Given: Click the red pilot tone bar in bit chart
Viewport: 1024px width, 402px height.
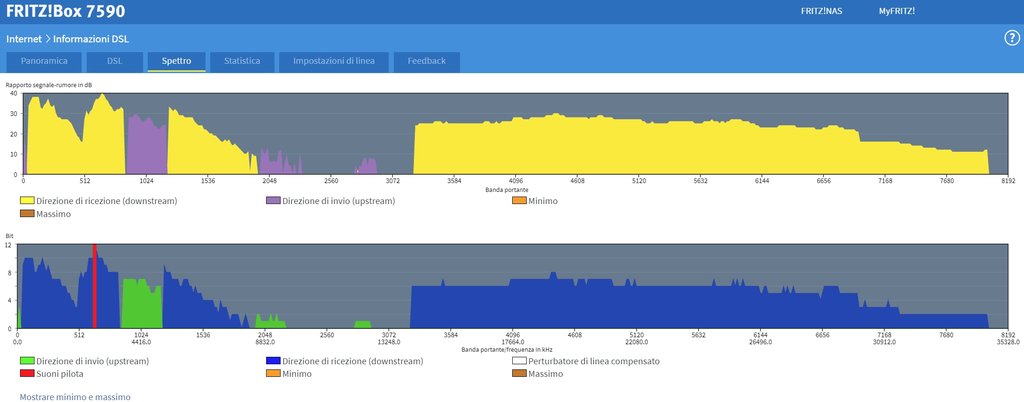Looking at the screenshot, I should point(95,287).
